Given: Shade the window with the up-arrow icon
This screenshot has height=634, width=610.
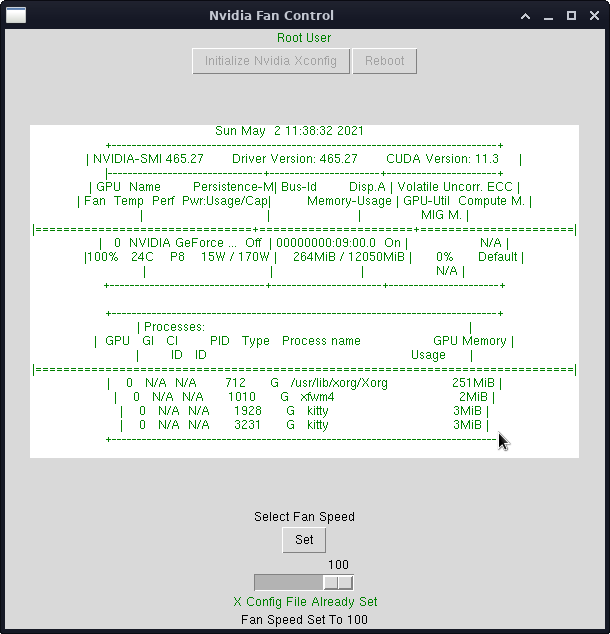Looking at the screenshot, I should point(526,16).
